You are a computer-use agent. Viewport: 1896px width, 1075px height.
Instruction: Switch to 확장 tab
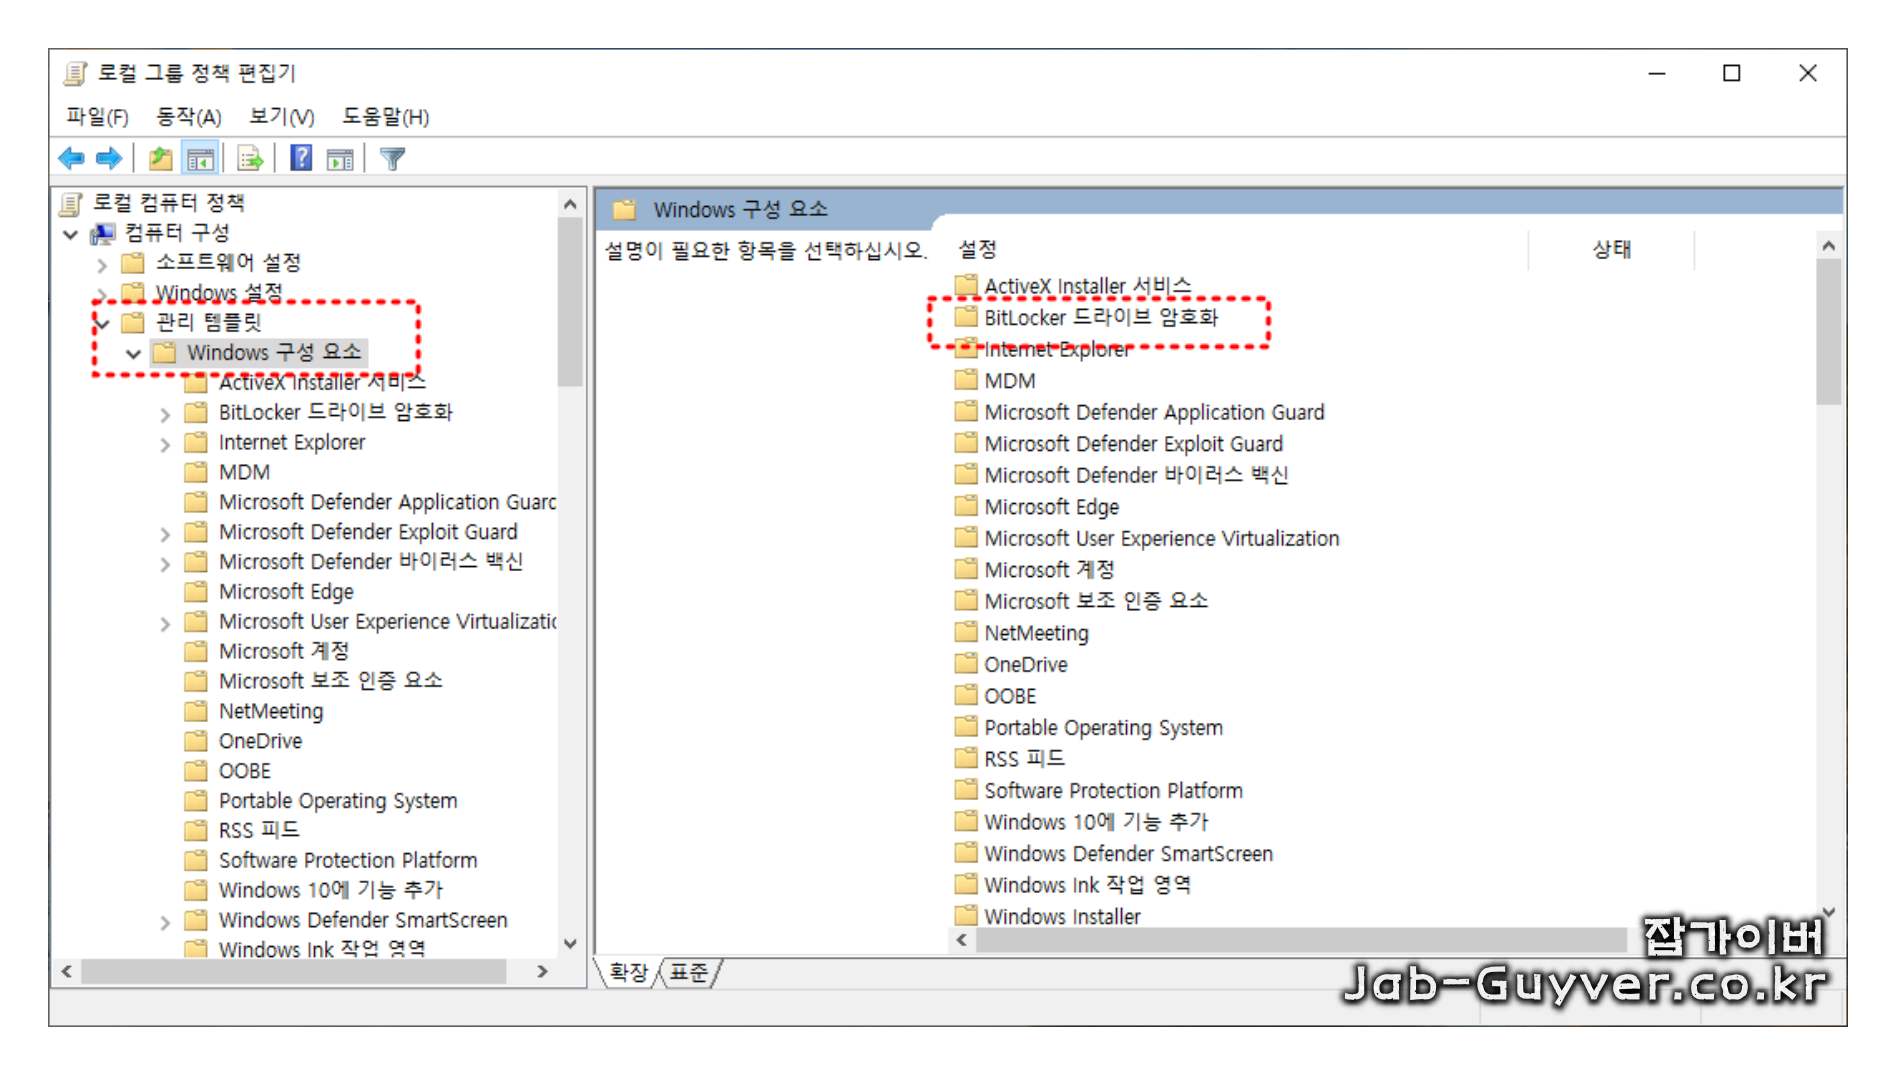[x=628, y=972]
